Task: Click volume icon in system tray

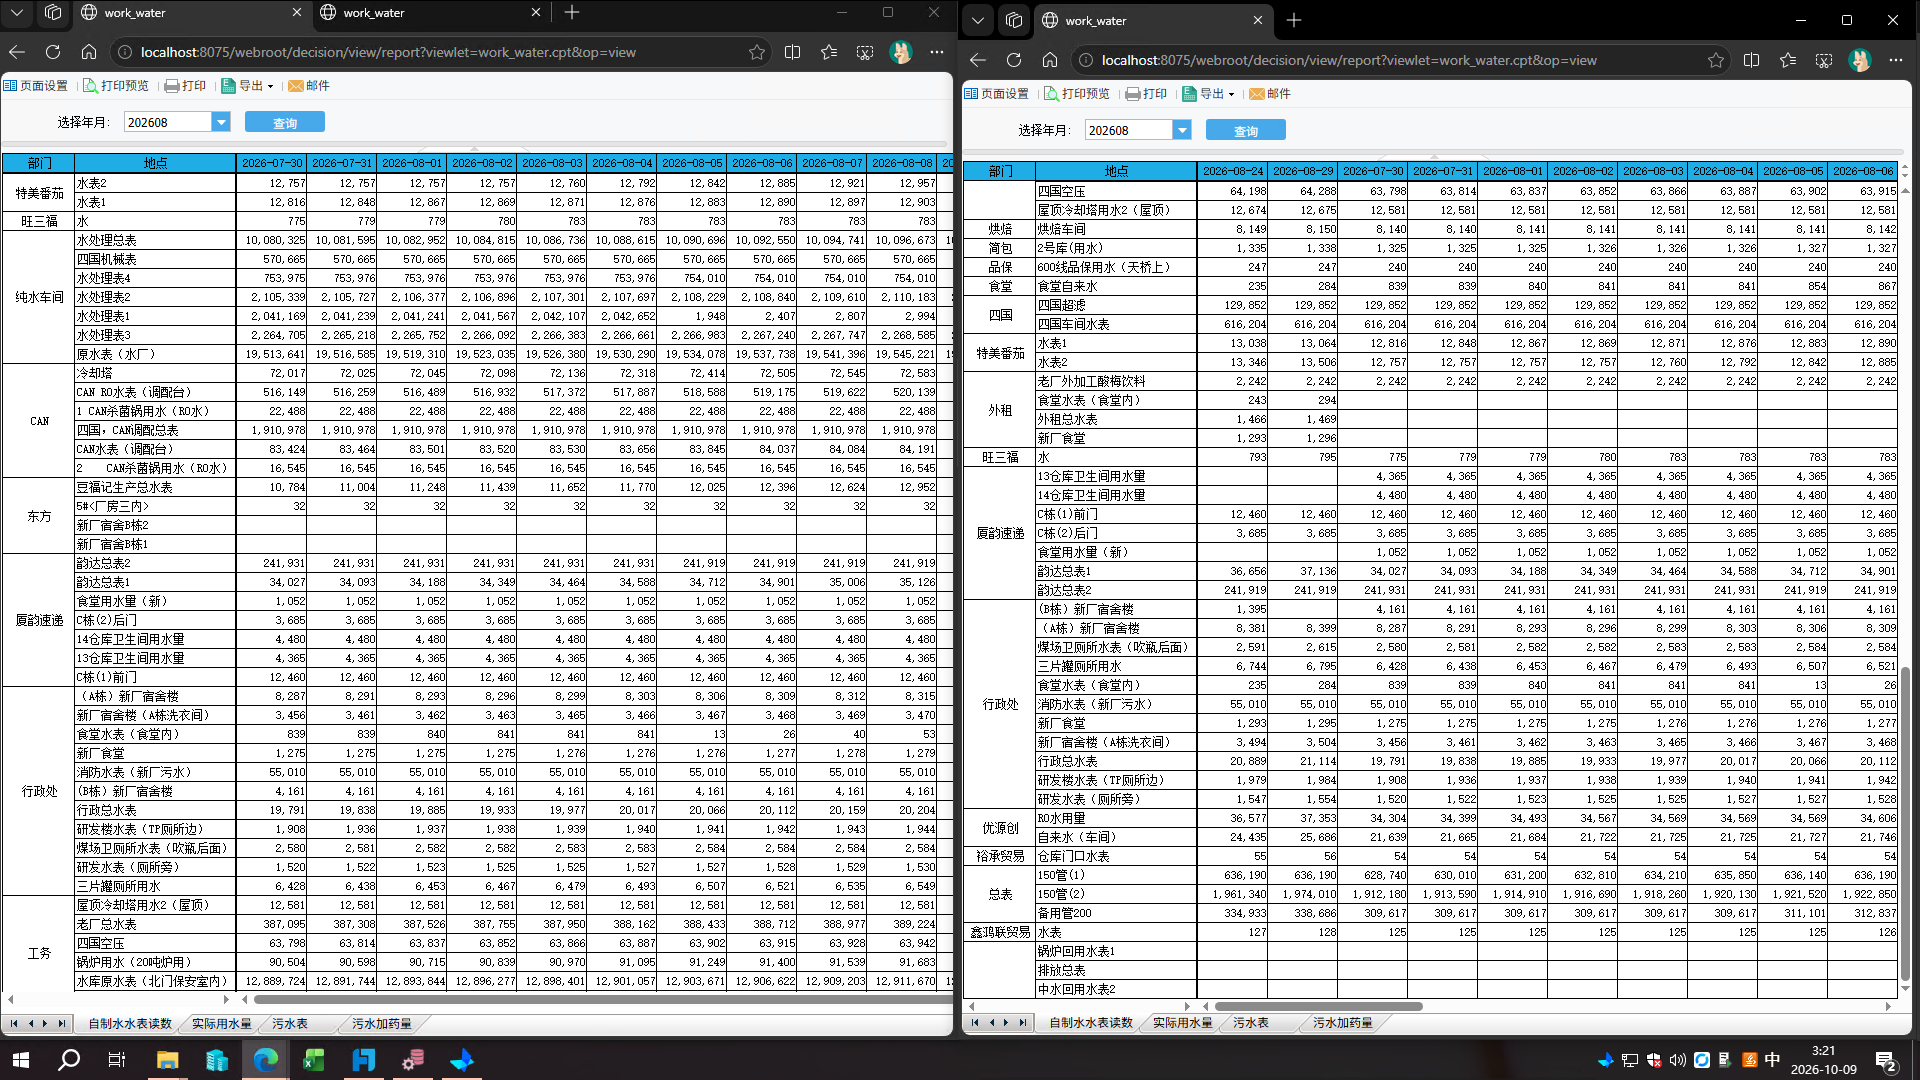Action: click(x=1677, y=1060)
